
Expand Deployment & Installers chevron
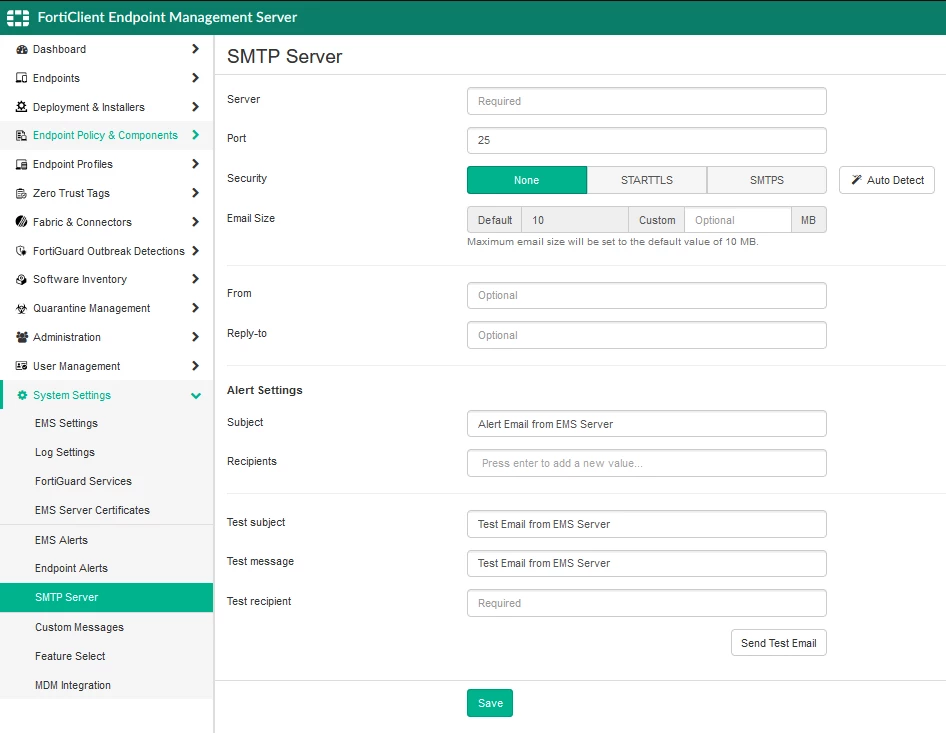tap(195, 107)
